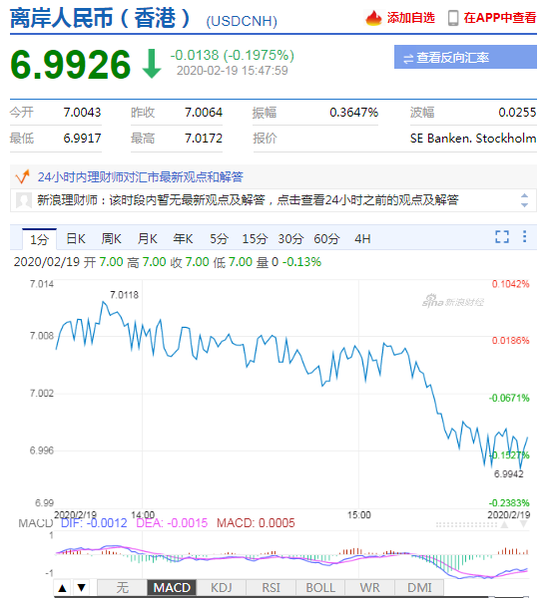Screen dimensions: 550x598
Task: Click the 6.9942 low point label on chart
Action: click(508, 474)
